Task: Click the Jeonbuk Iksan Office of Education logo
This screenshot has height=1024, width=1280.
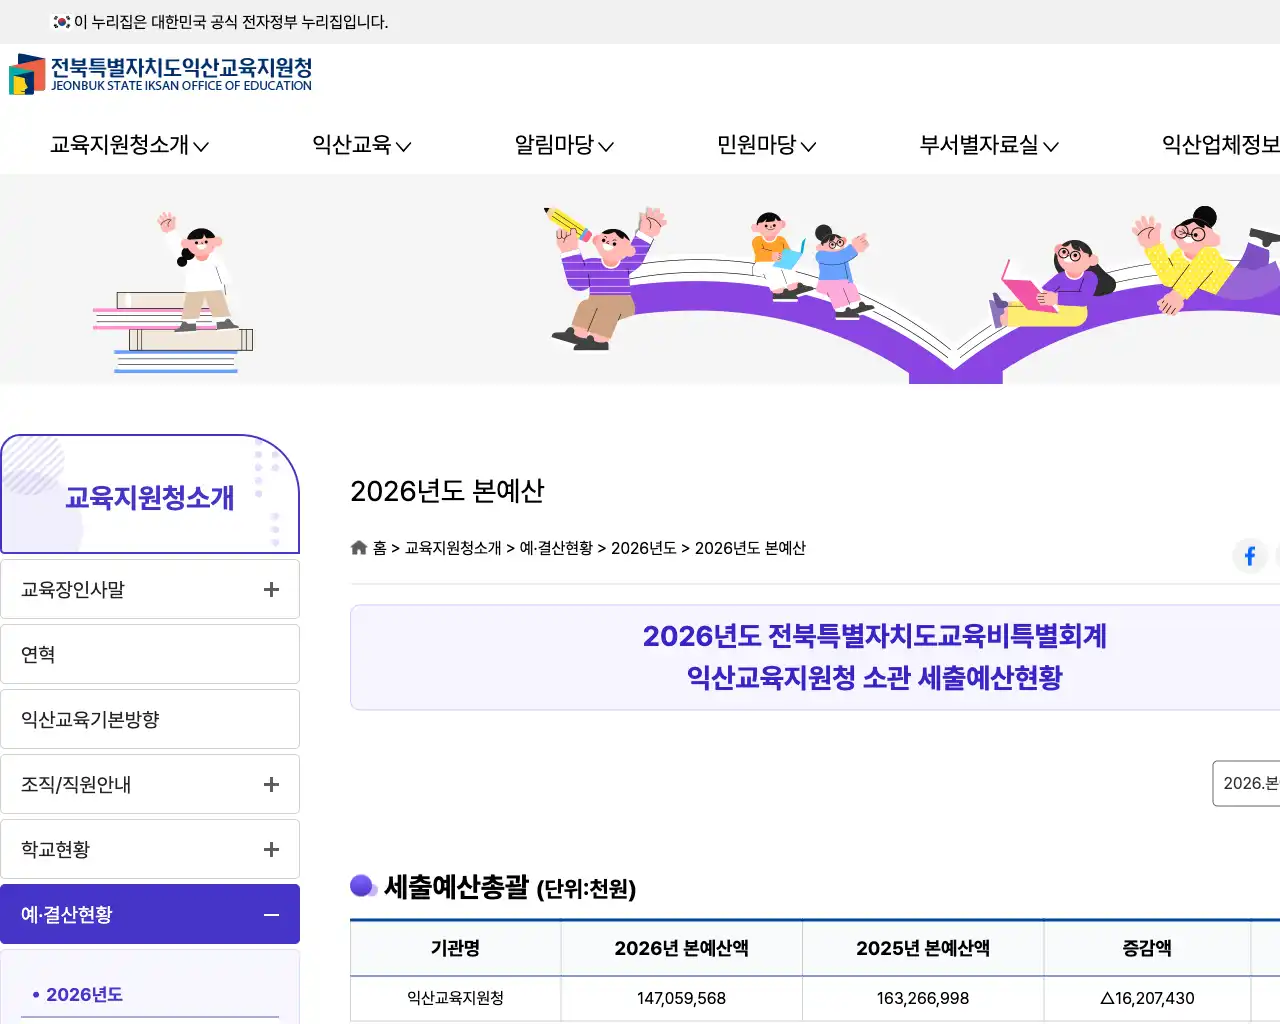Action: [x=160, y=75]
